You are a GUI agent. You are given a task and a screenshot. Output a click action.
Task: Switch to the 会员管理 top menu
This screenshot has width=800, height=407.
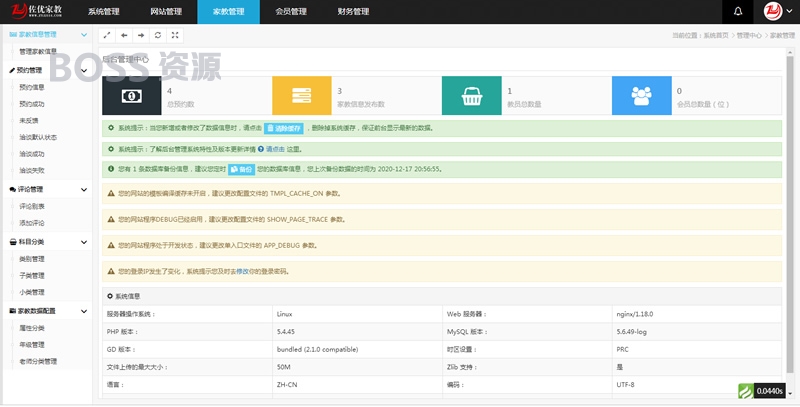click(291, 12)
